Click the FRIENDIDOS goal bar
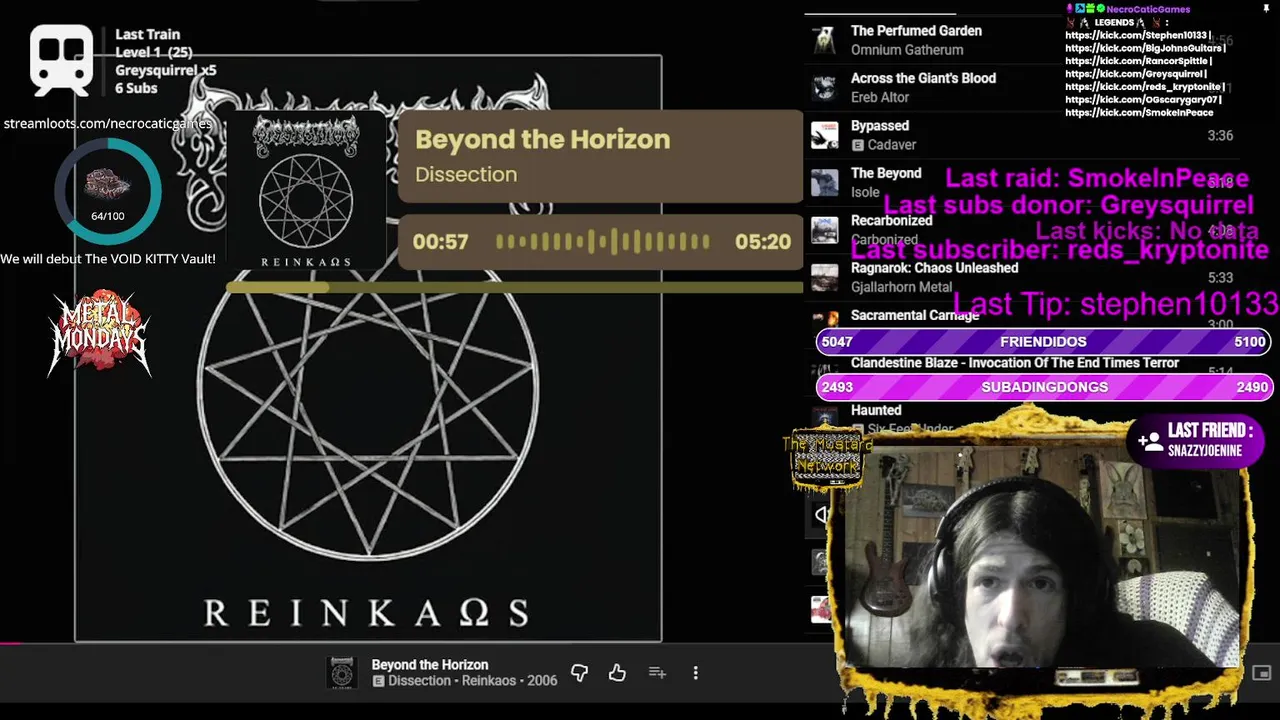 coord(1043,342)
